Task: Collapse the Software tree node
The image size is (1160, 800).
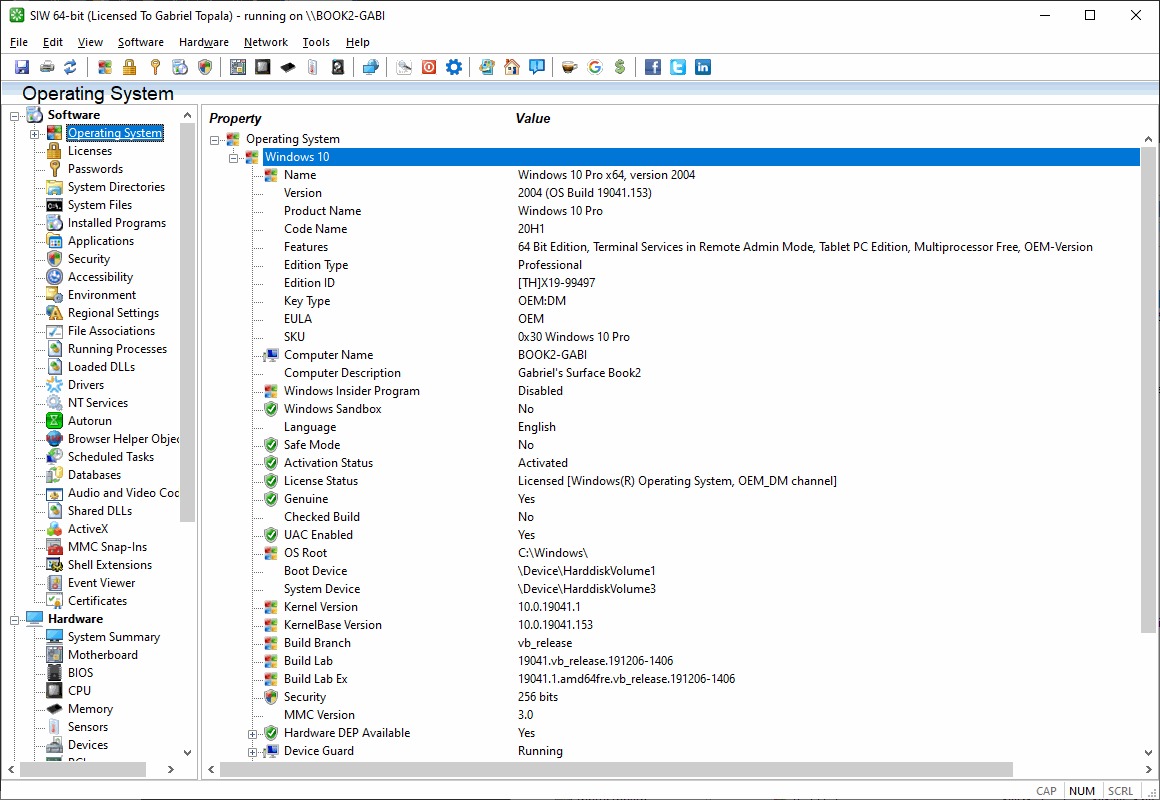Action: (15, 116)
